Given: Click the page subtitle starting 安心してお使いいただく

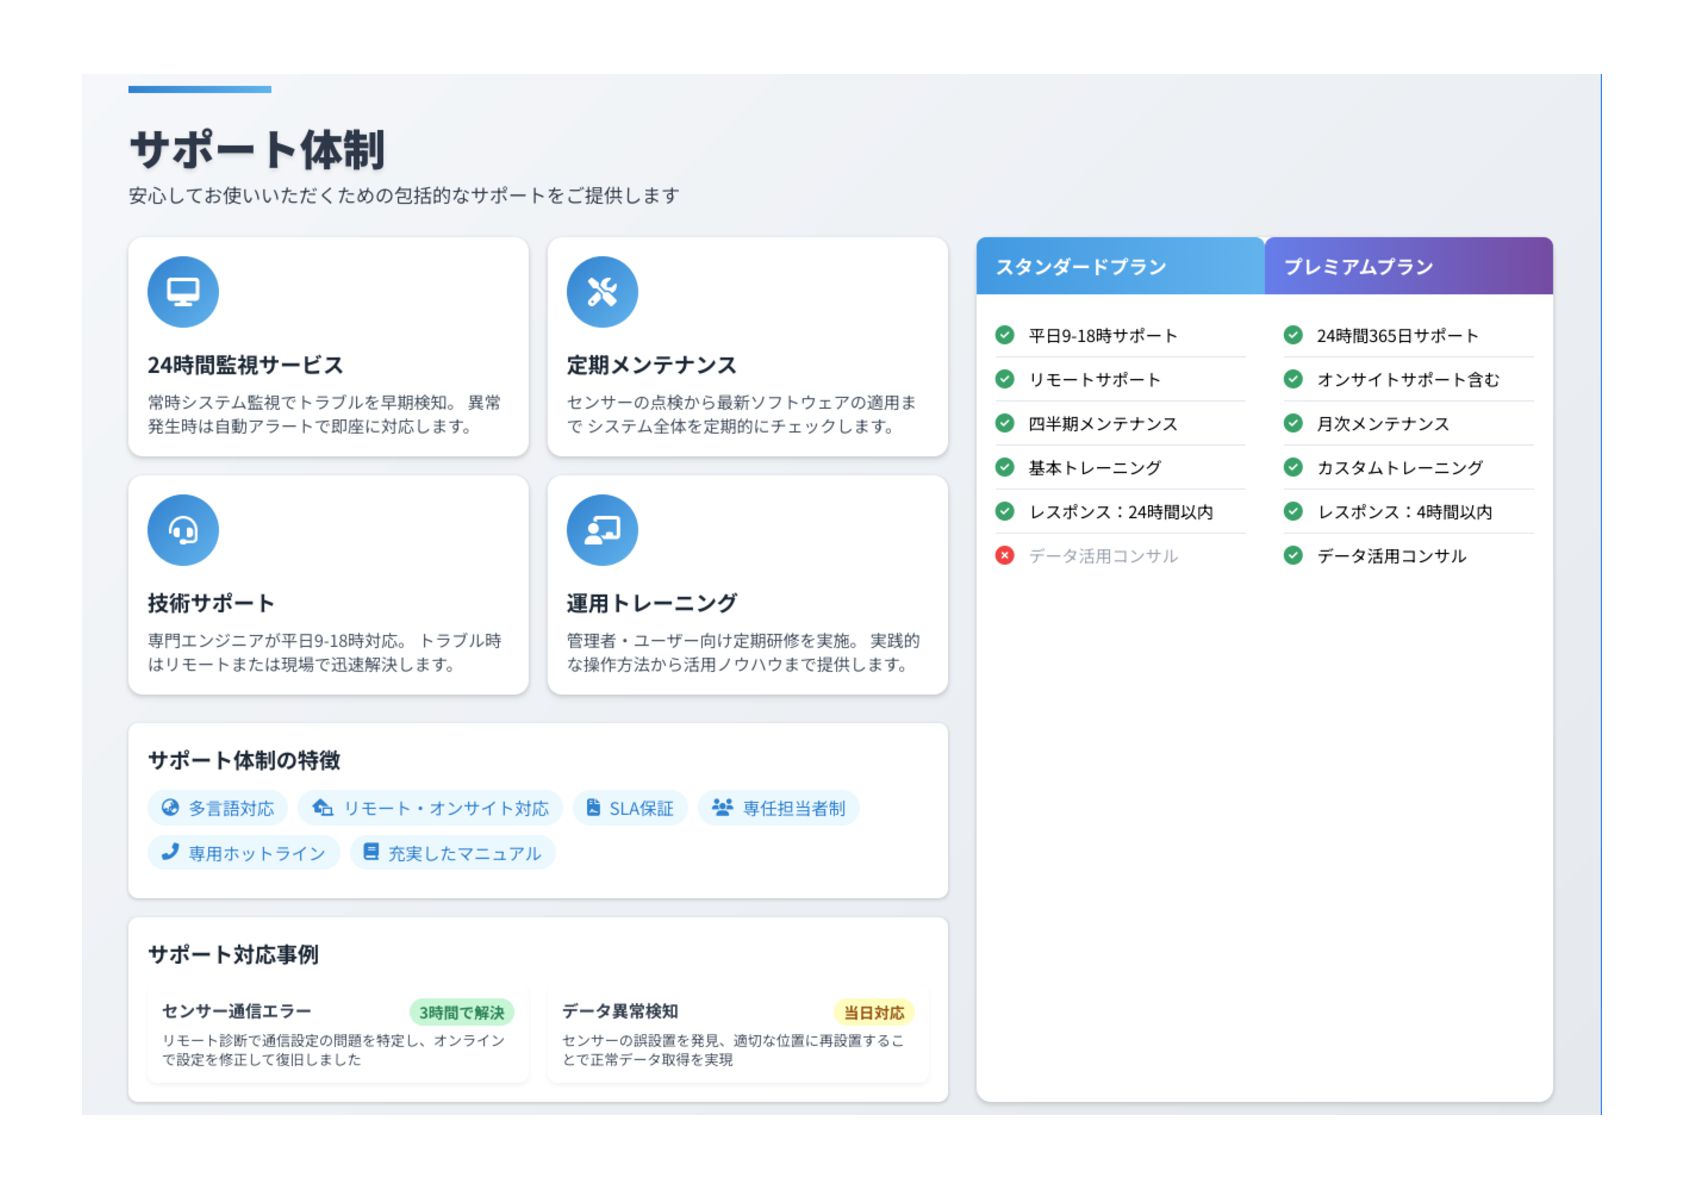Looking at the screenshot, I should (x=404, y=195).
